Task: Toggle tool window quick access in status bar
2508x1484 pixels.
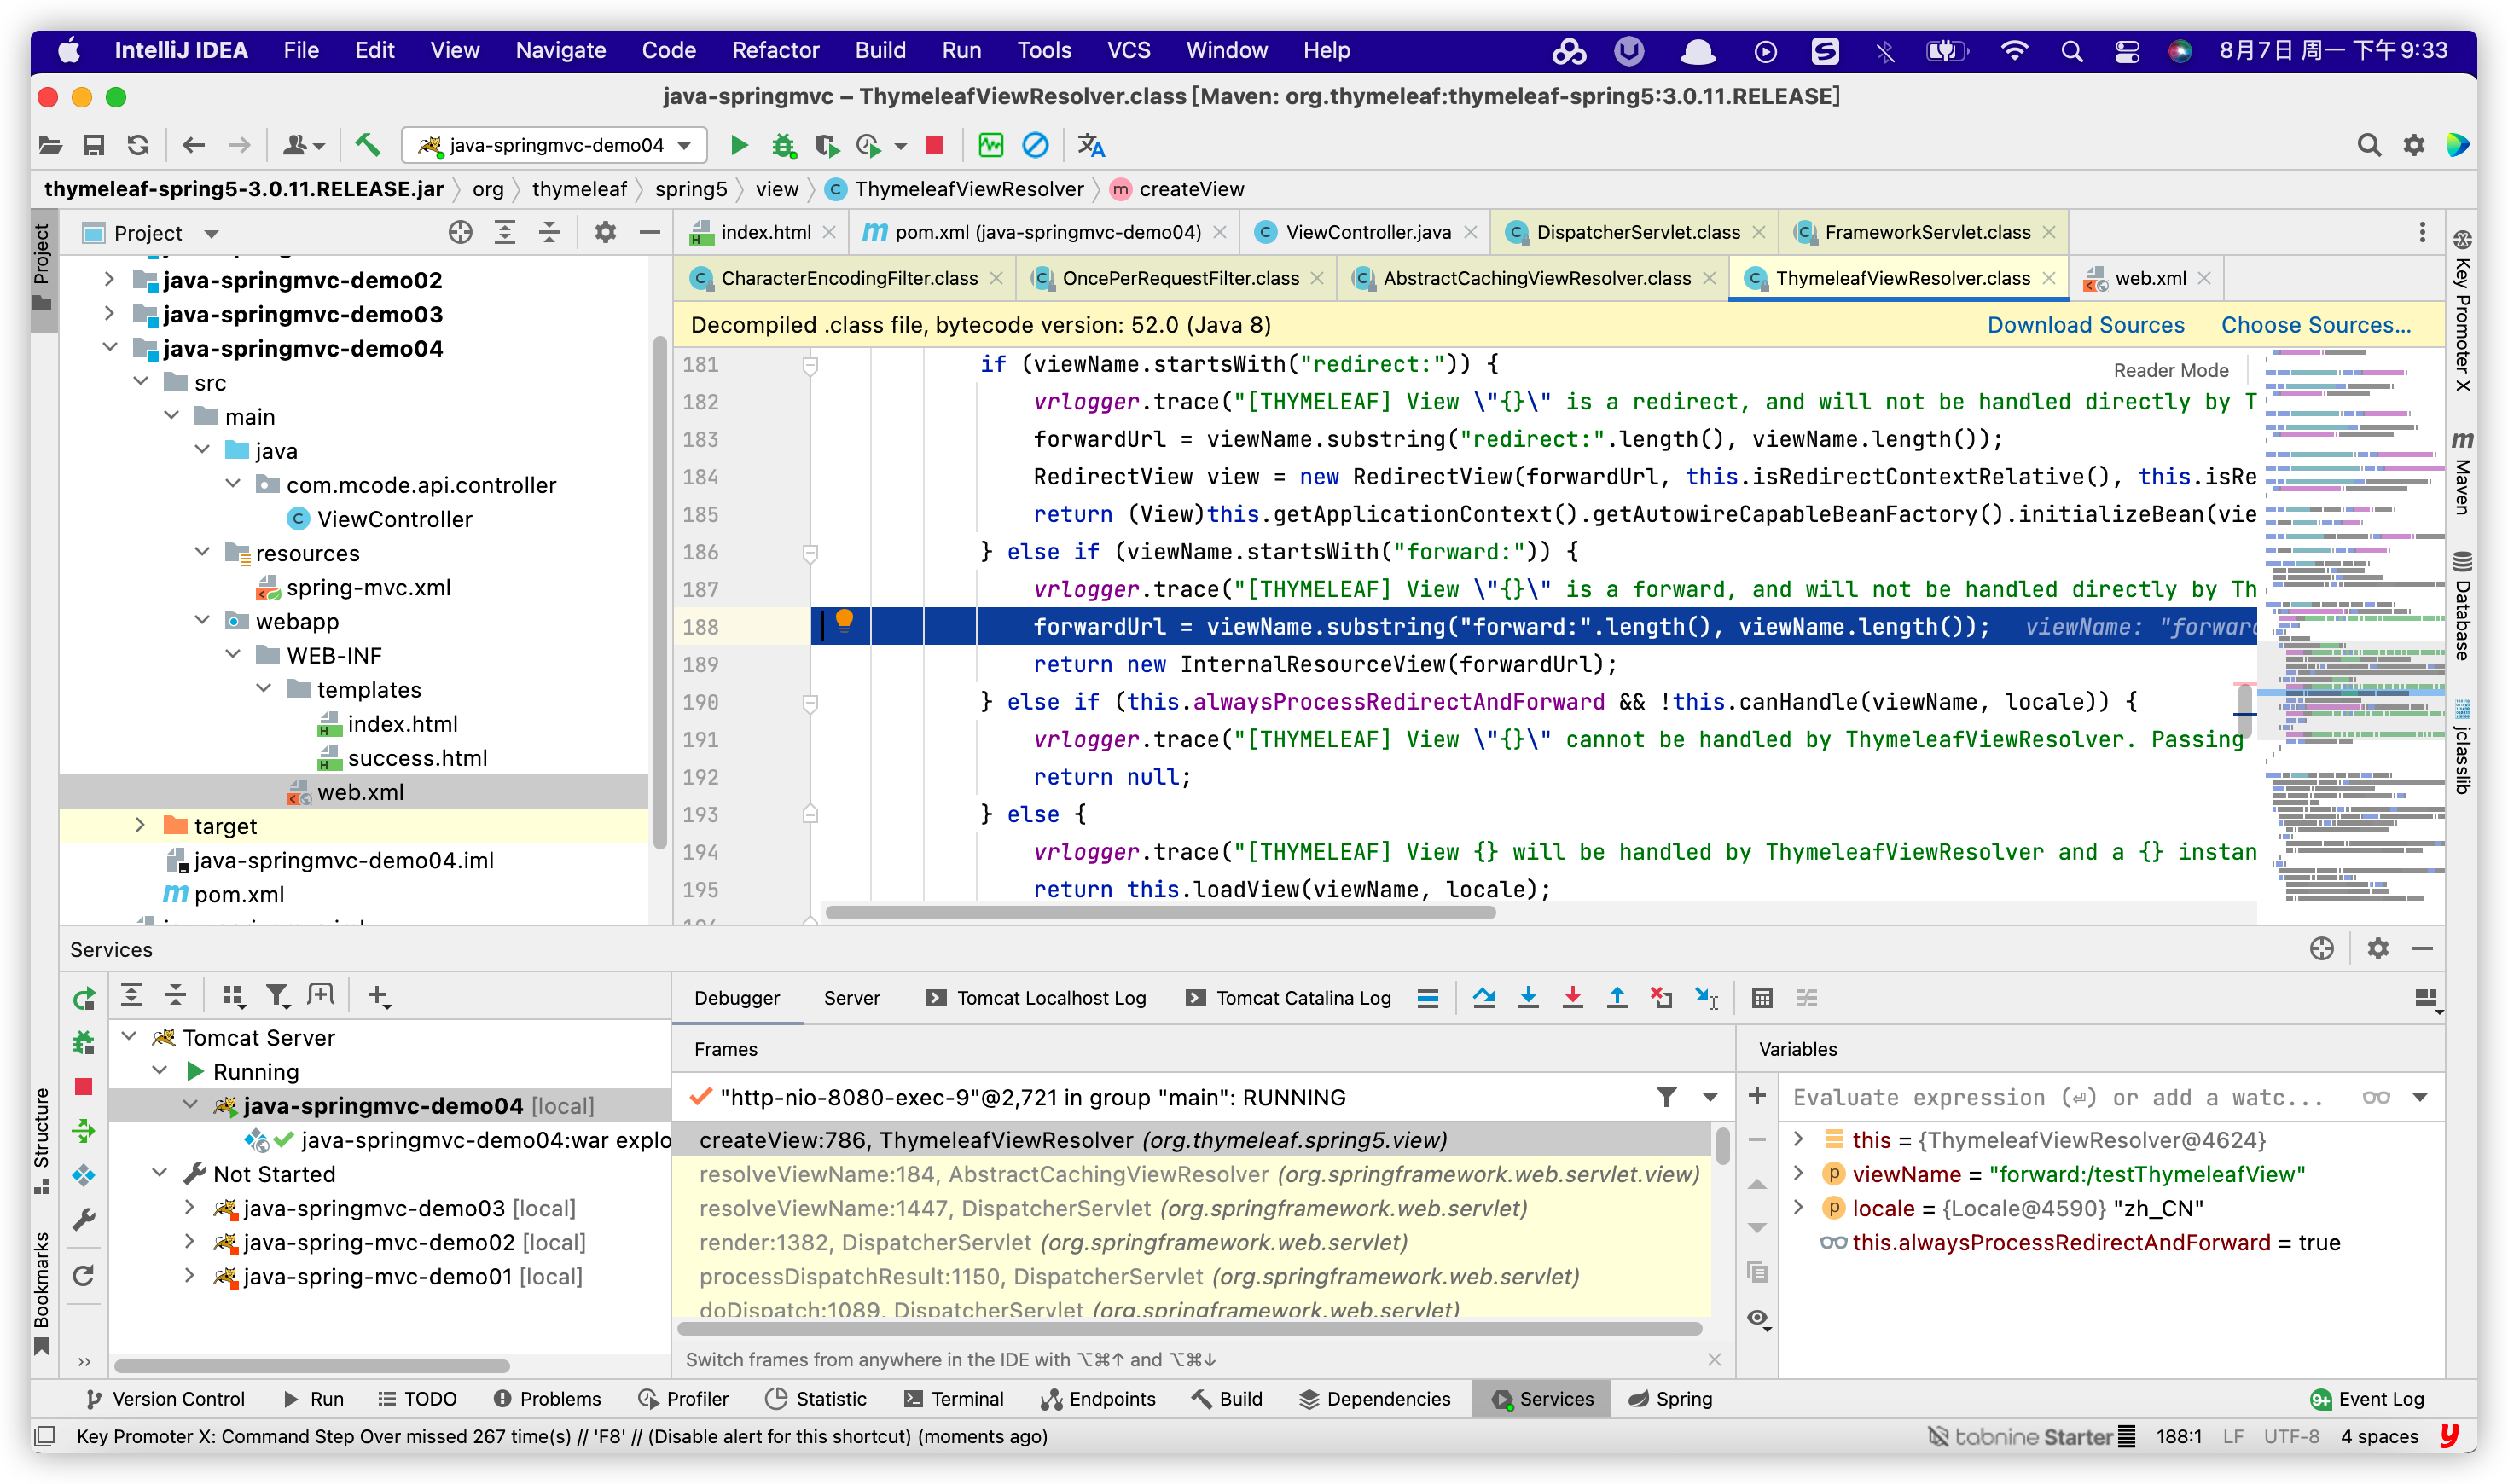Action: coord(44,1436)
